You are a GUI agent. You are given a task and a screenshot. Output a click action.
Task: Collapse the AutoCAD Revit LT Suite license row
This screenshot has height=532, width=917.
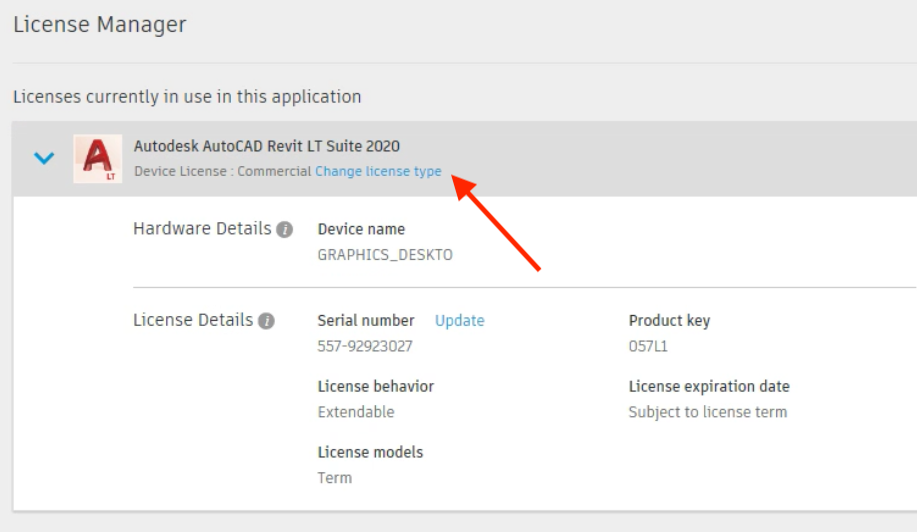(x=44, y=158)
